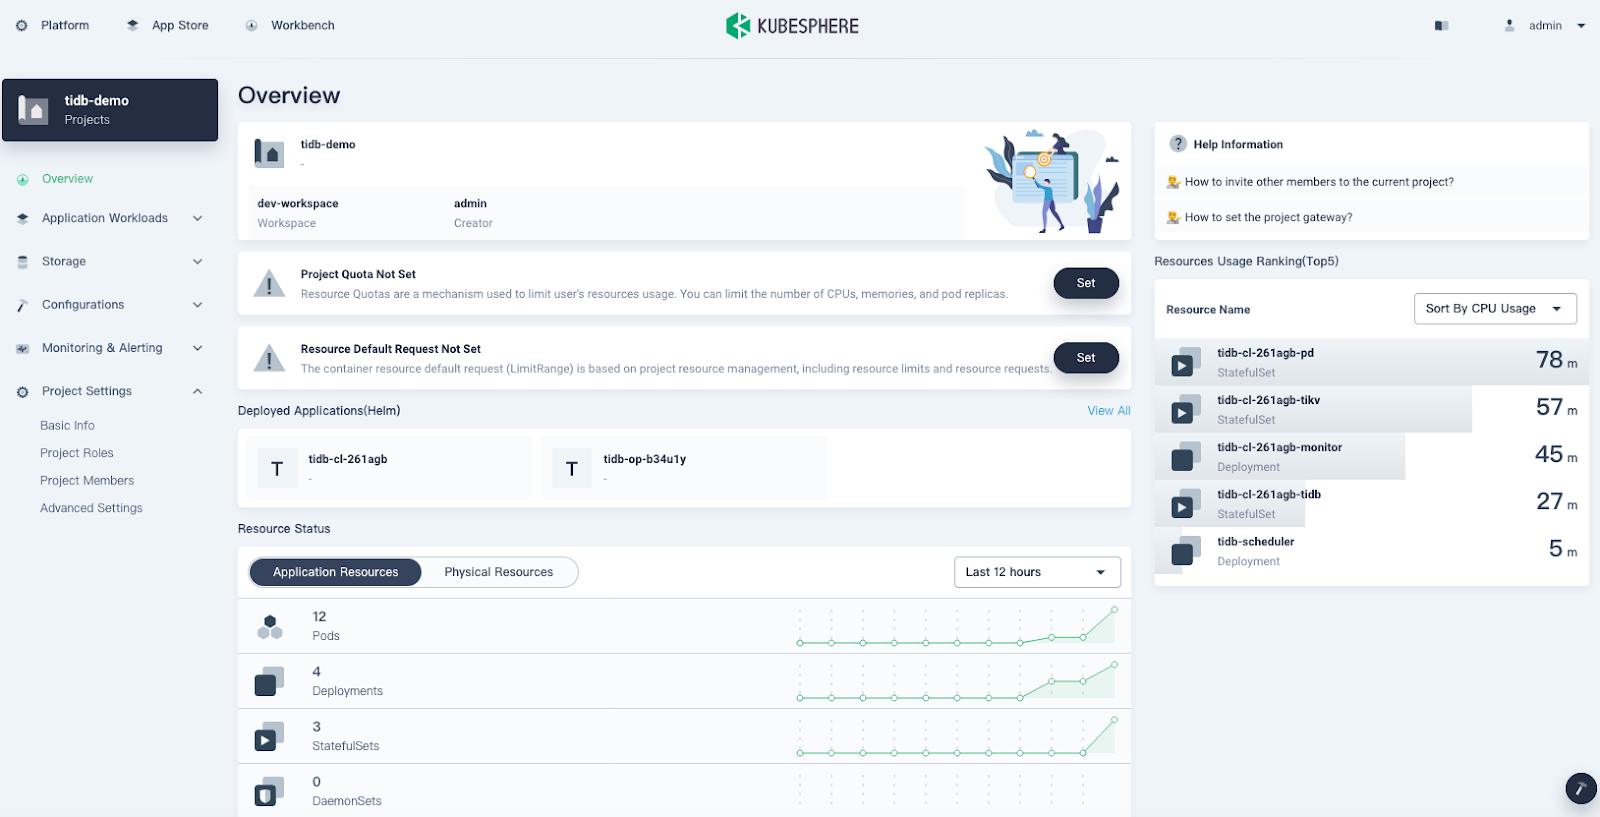Switch to Physical Resources view
This screenshot has height=817, width=1600.
(x=498, y=572)
